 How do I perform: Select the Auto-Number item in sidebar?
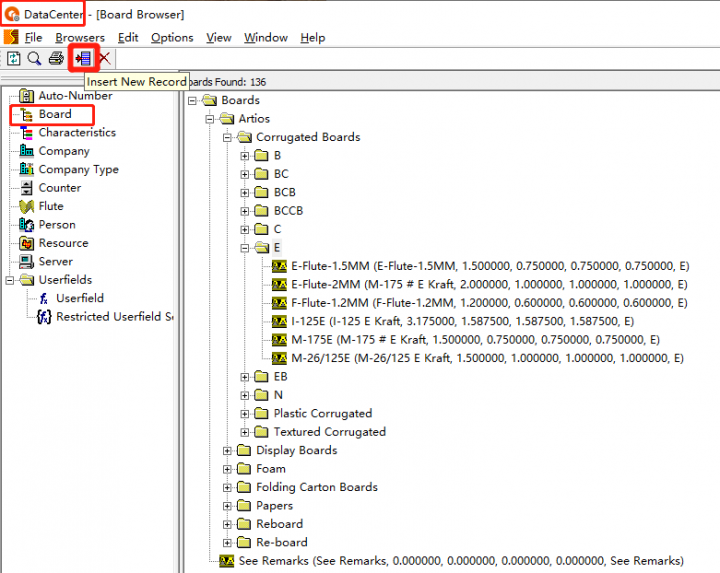[75, 96]
